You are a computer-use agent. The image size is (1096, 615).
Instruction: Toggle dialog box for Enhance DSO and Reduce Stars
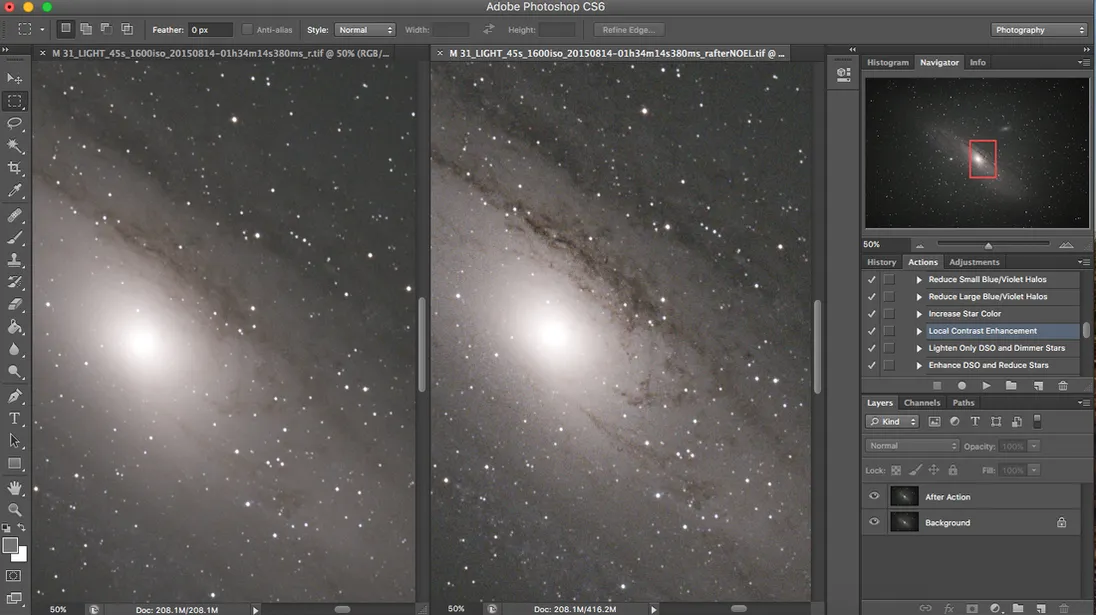[x=889, y=366]
